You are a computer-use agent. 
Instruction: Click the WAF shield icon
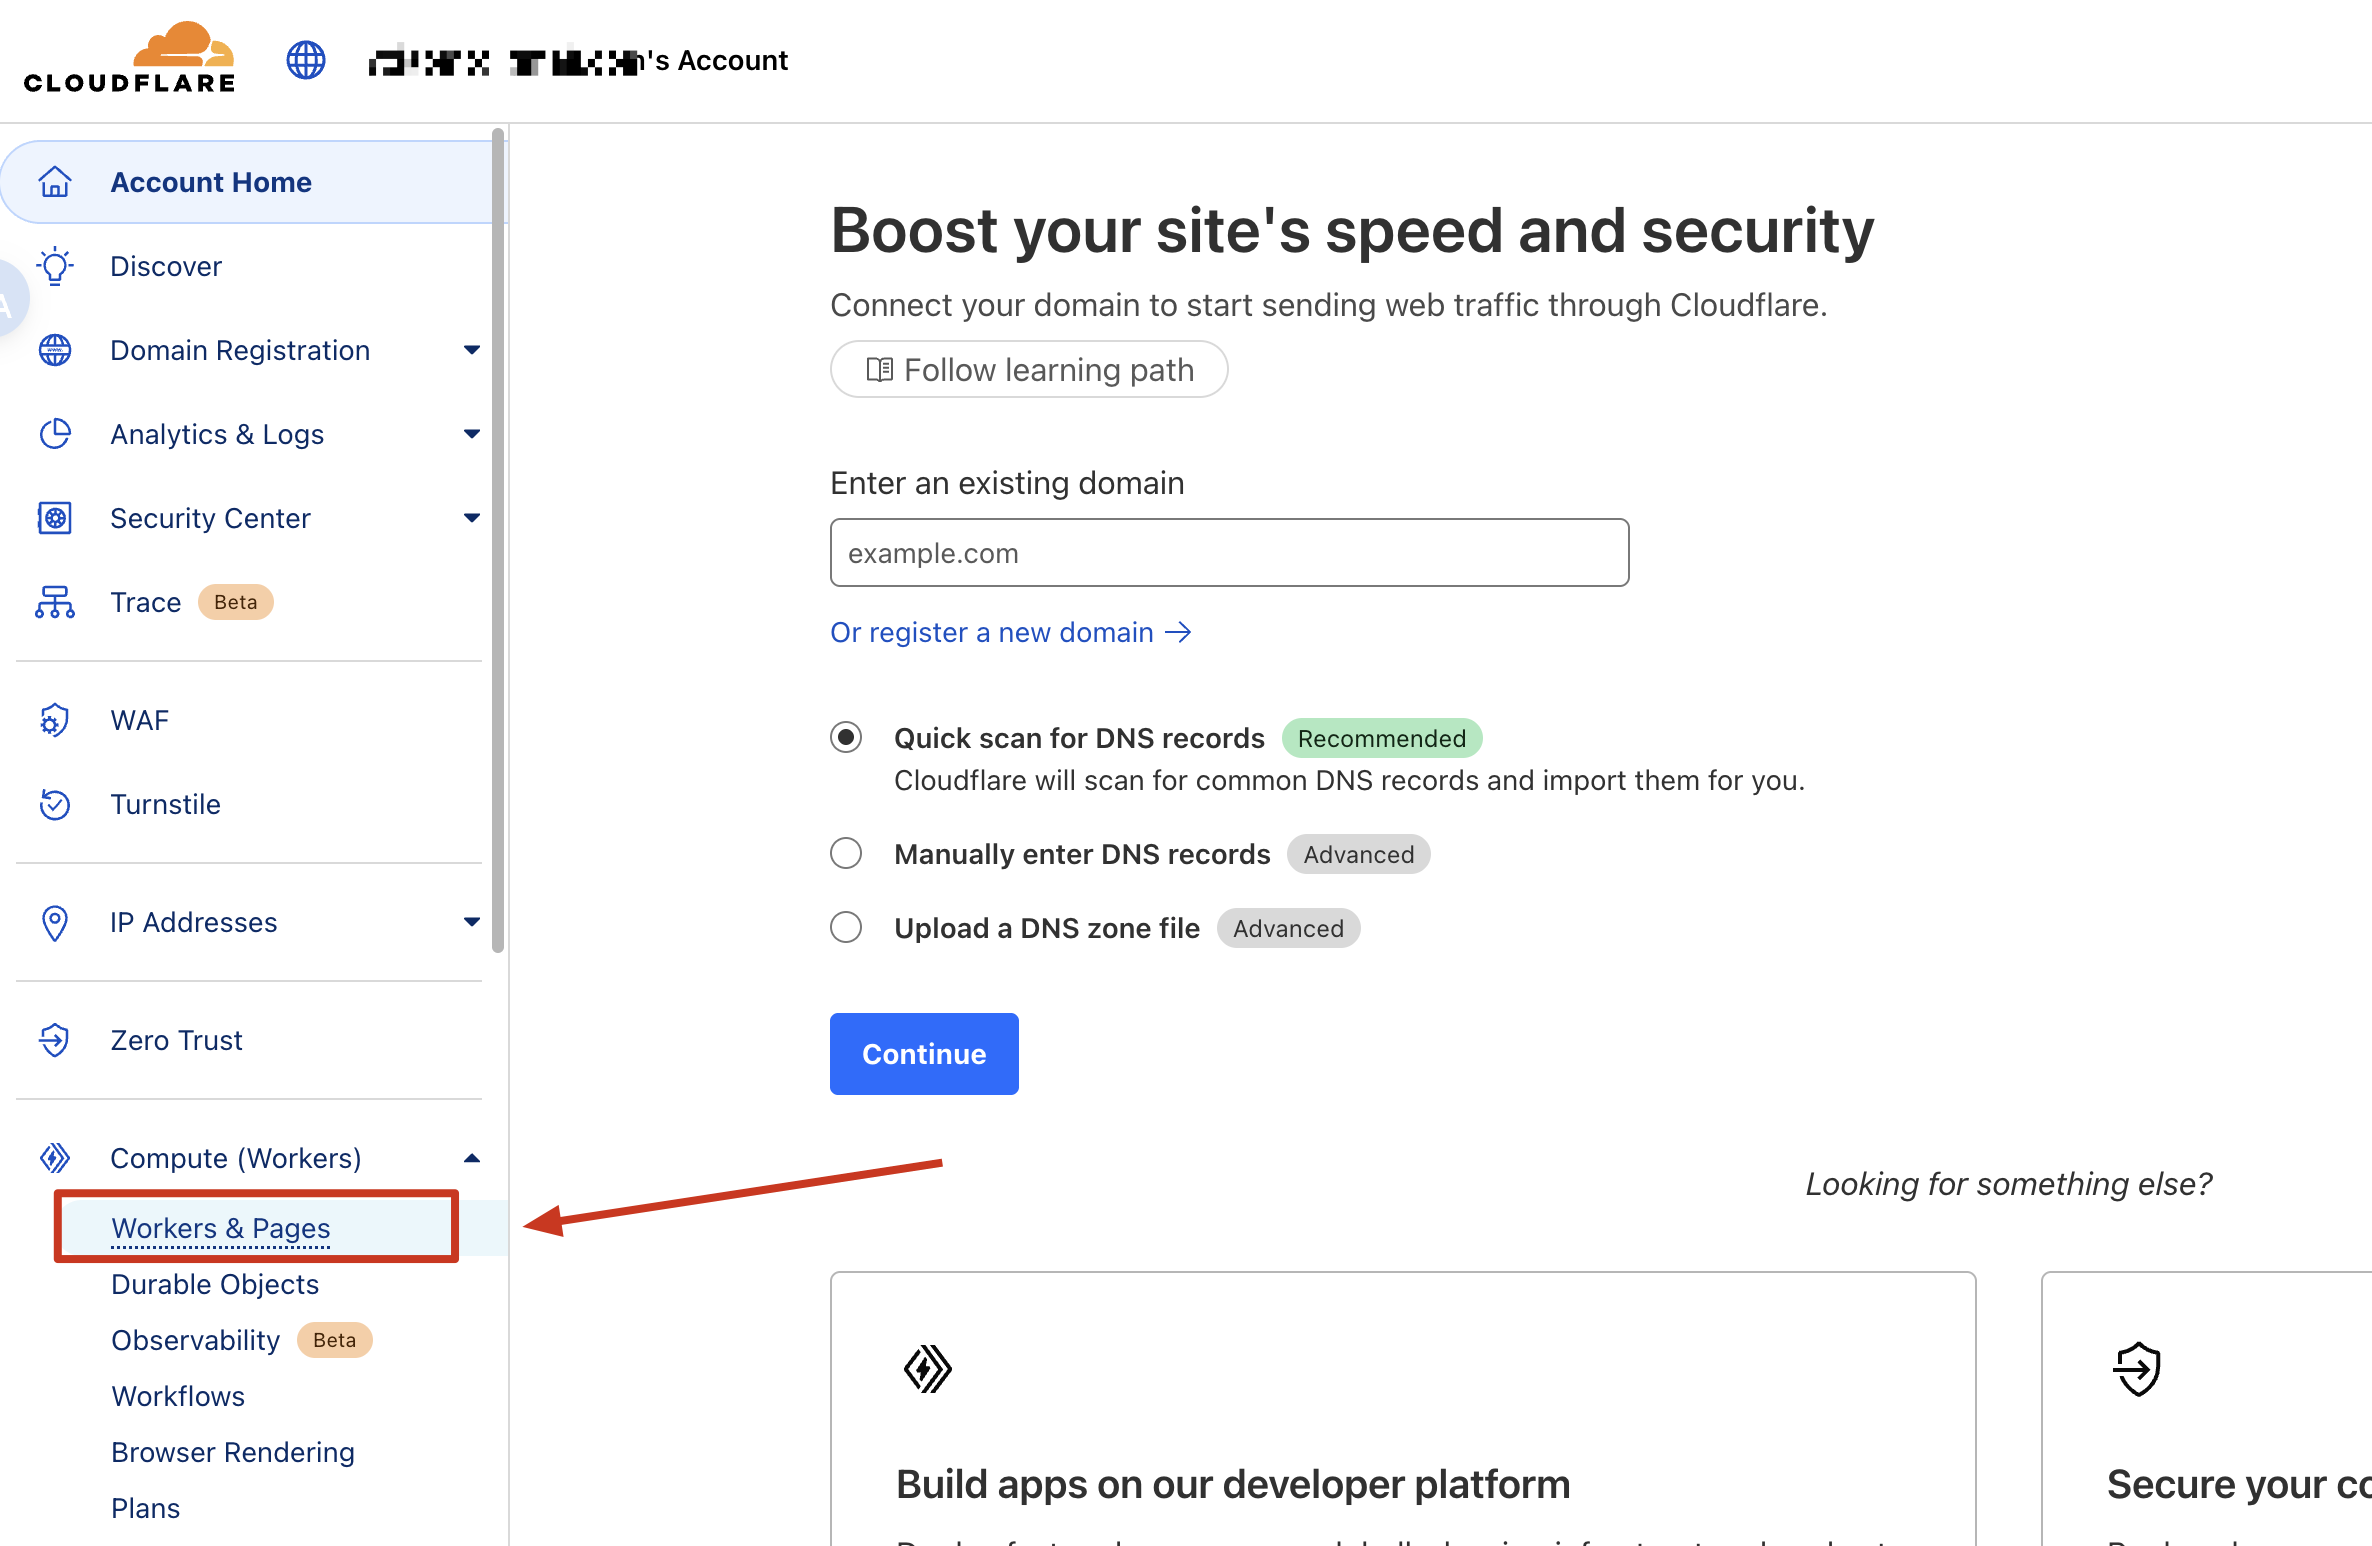click(x=55, y=720)
